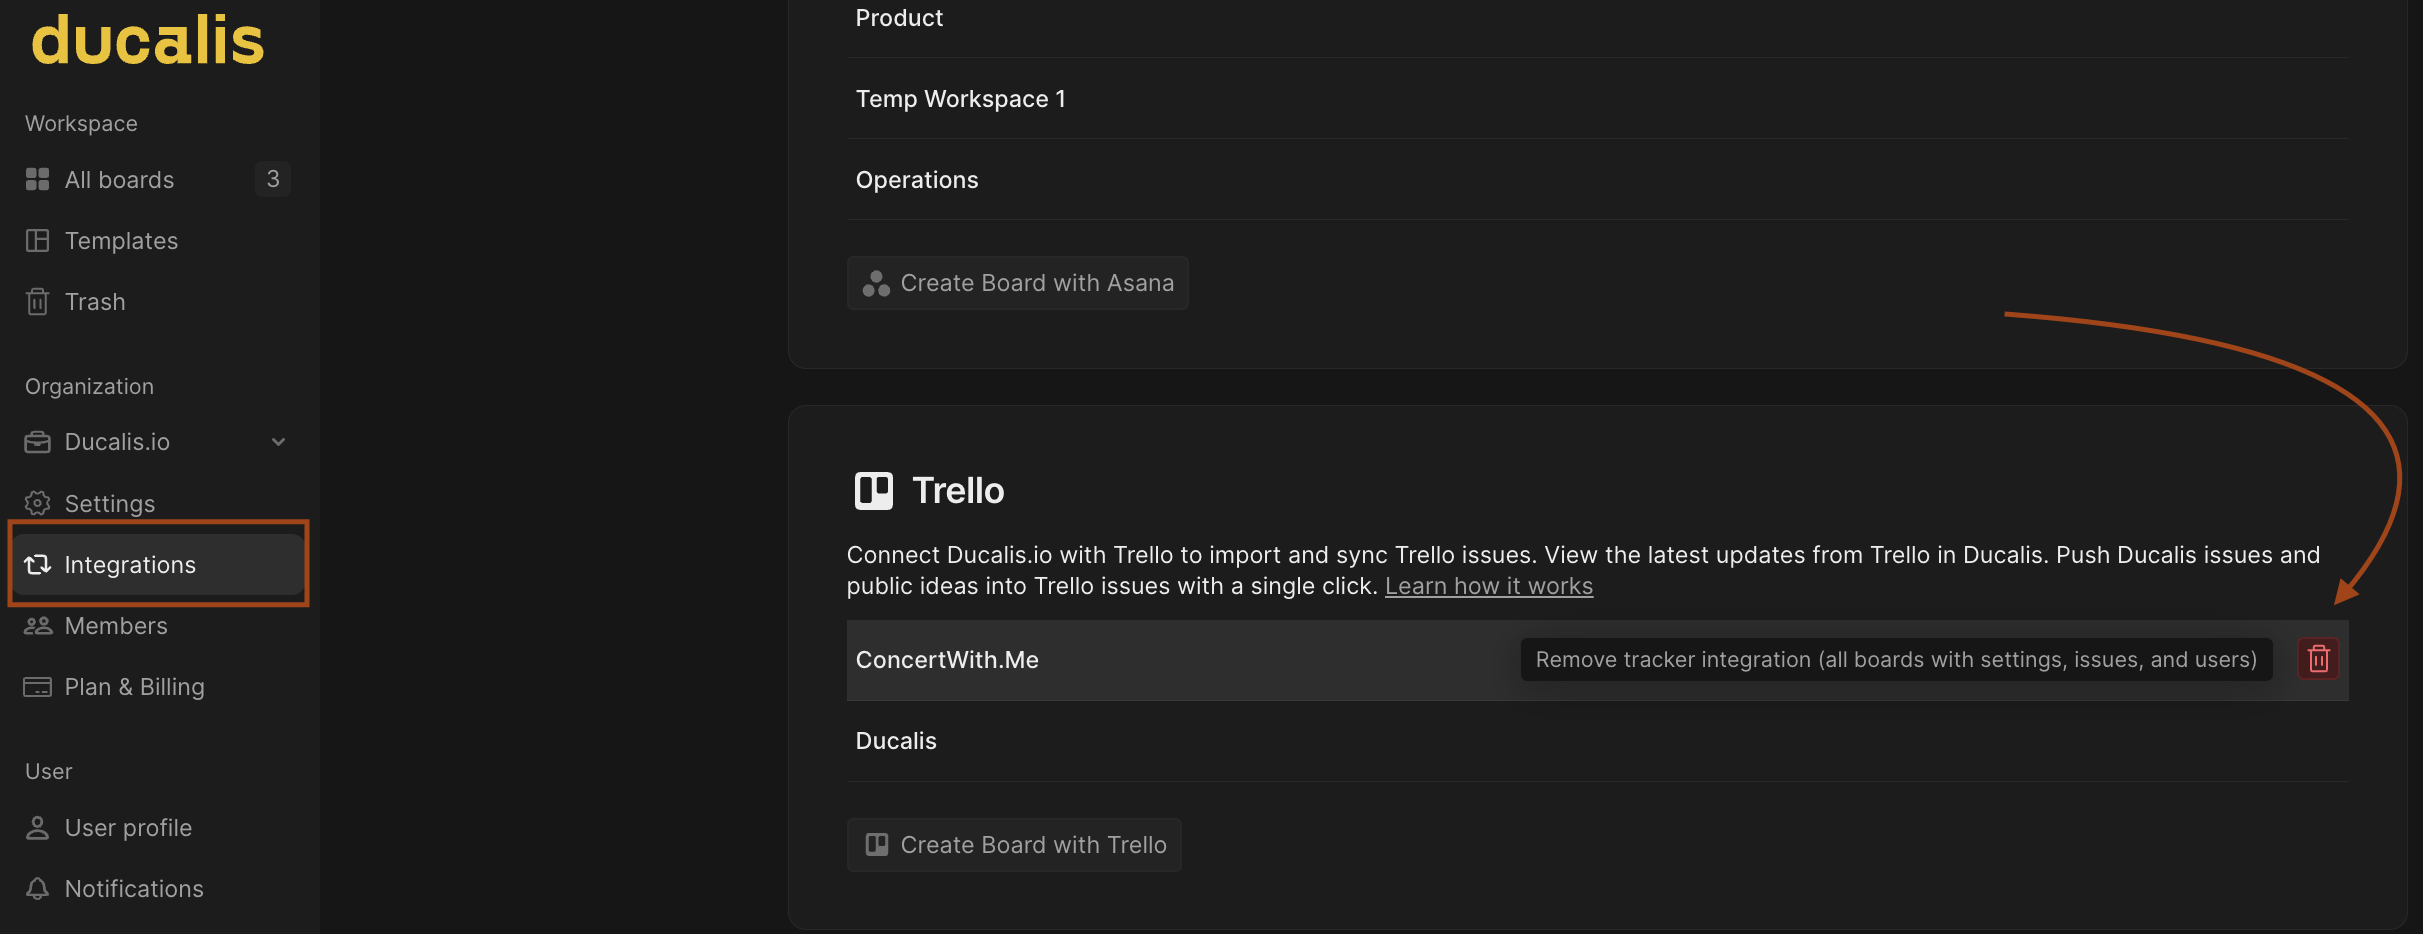Click Create Board with Asana button
The image size is (2423, 934).
[1017, 283]
